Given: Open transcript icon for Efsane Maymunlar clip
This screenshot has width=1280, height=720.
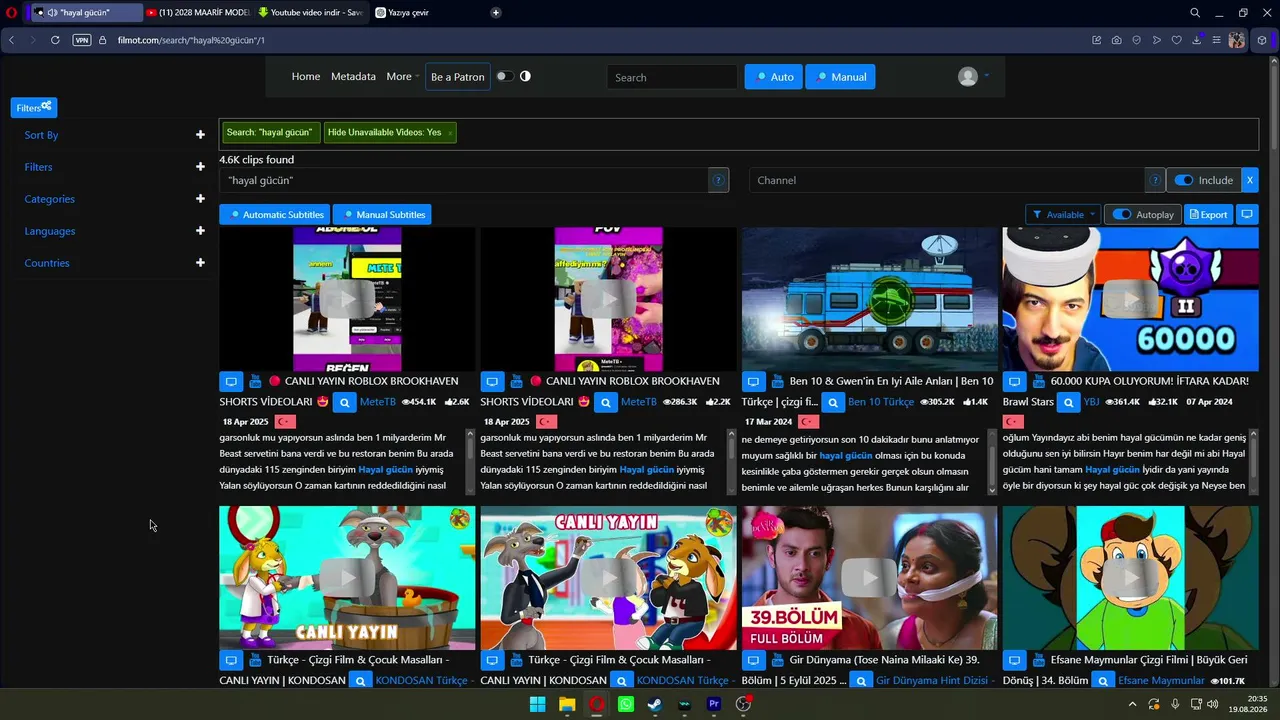Looking at the screenshot, I should tap(1014, 660).
